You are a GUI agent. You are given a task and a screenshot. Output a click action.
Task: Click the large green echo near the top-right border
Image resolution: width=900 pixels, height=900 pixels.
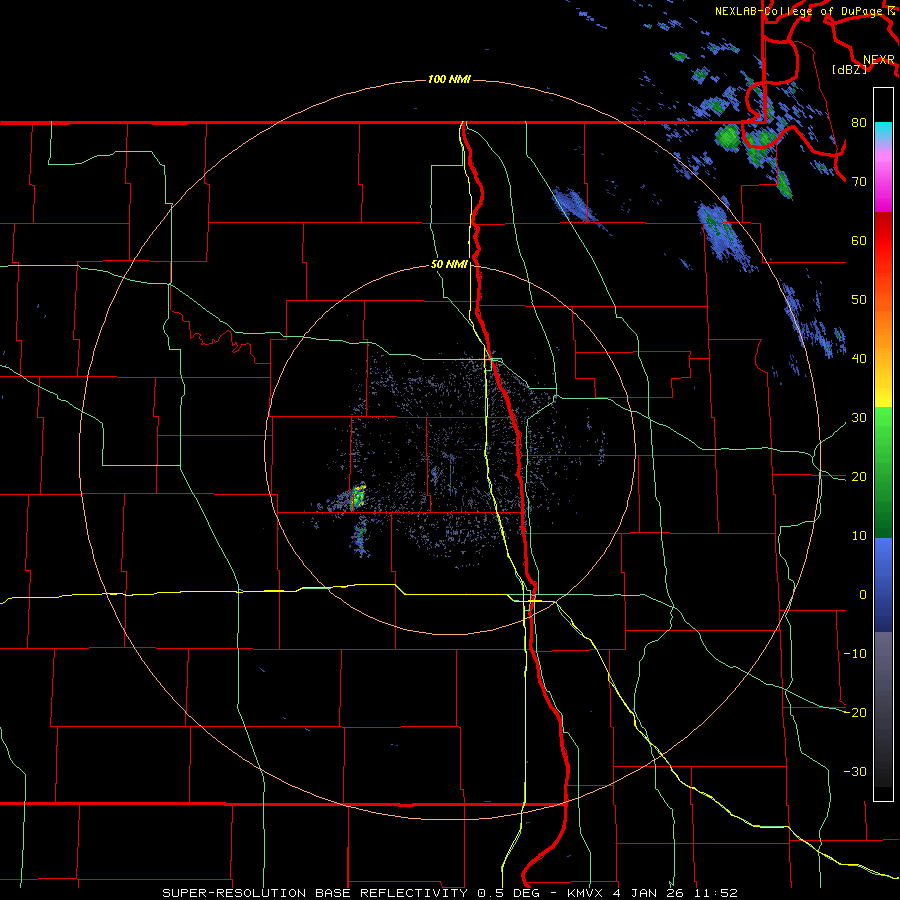click(x=728, y=138)
